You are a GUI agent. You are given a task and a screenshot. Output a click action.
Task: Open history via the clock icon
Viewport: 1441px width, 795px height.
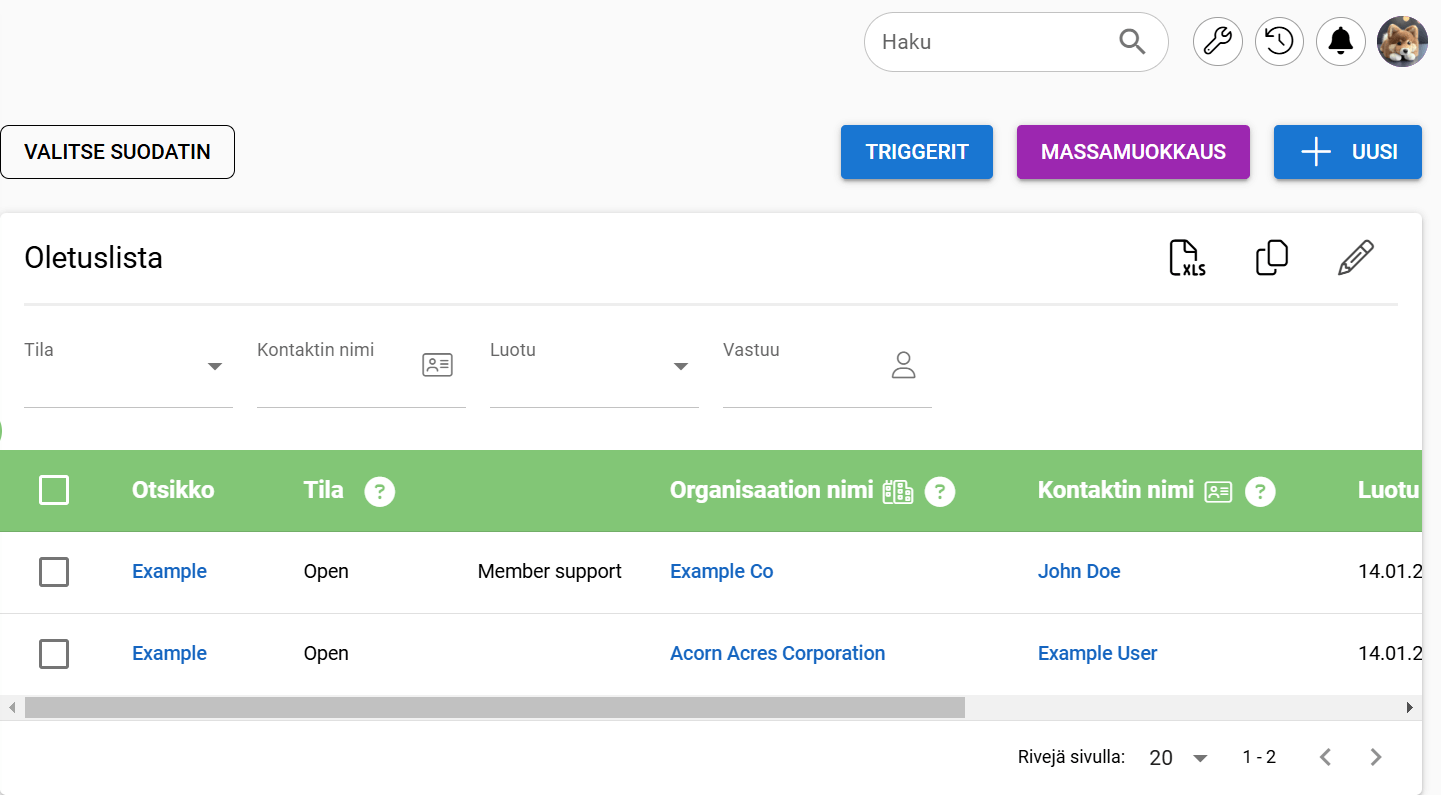[1279, 41]
